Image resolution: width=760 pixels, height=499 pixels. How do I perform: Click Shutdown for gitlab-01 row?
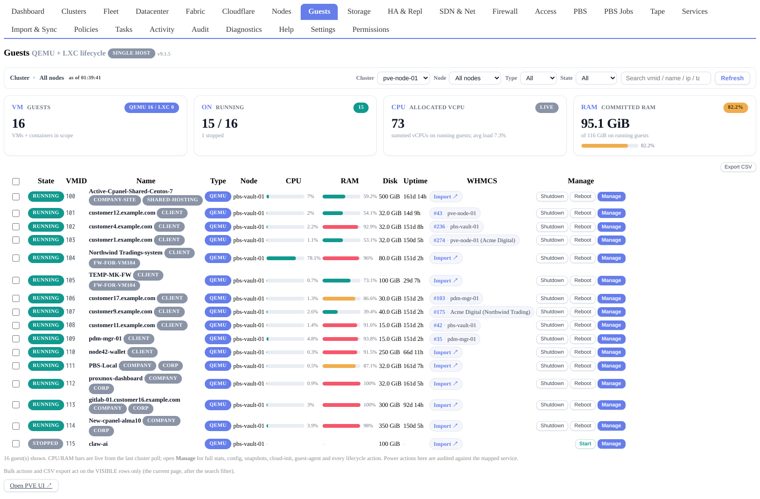[x=552, y=405]
